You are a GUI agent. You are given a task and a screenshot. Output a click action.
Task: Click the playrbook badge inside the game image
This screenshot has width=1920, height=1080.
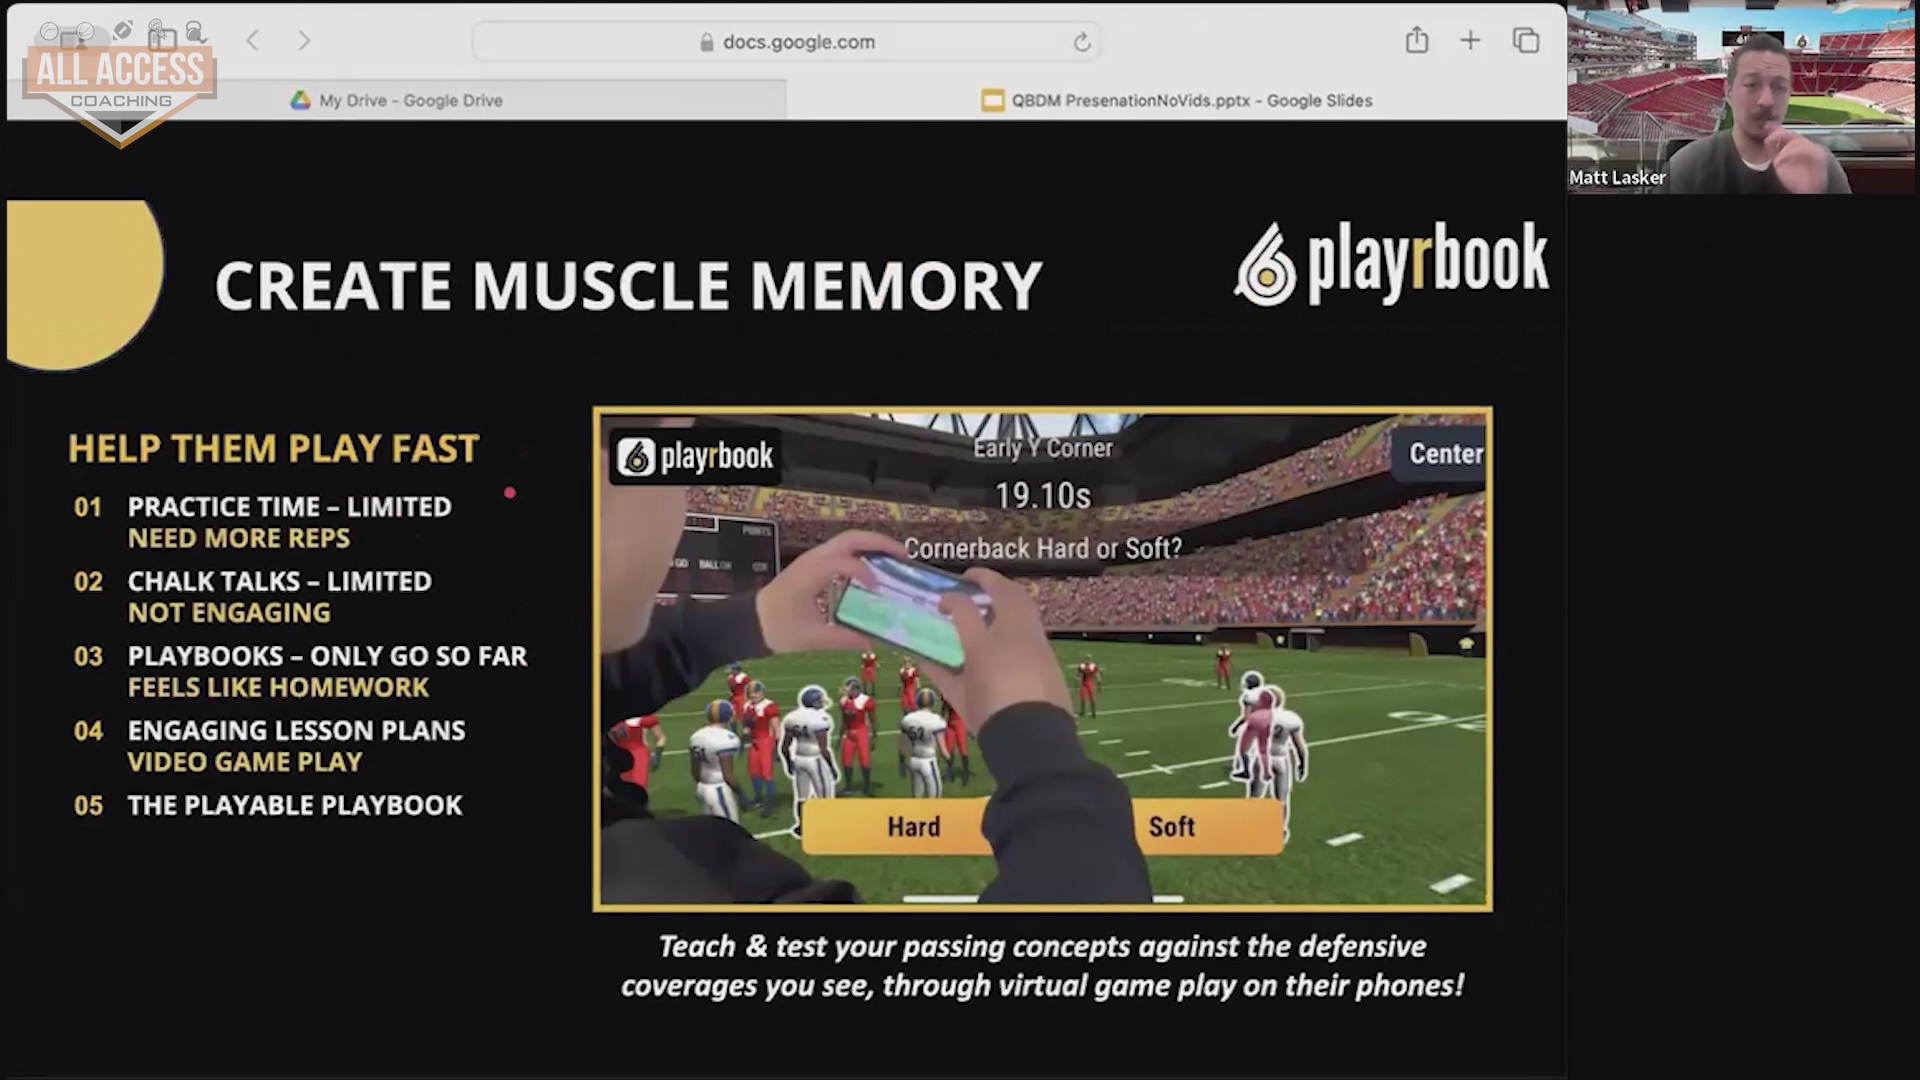pos(695,457)
